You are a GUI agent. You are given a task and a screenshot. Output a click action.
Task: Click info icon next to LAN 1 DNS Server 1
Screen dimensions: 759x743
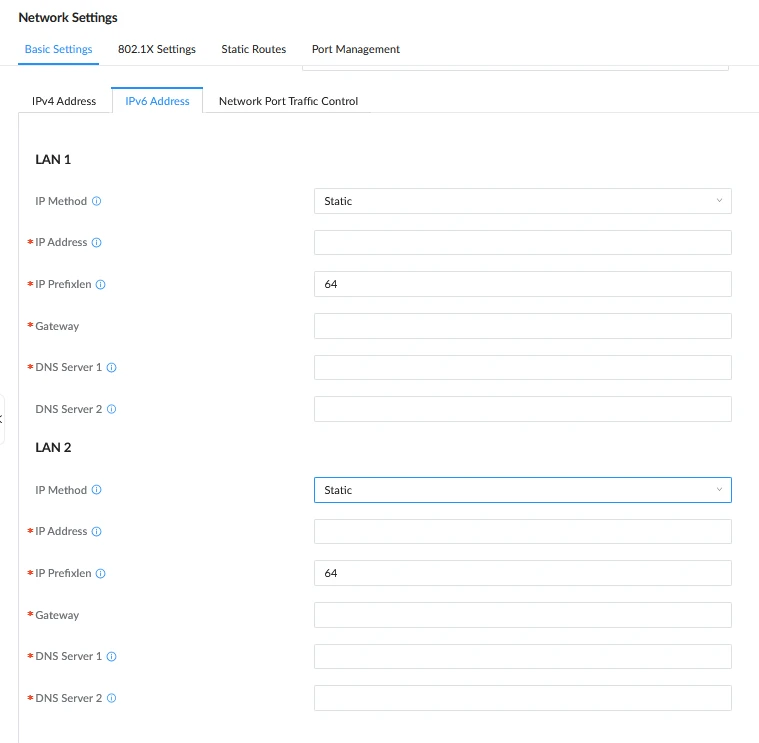click(x=111, y=367)
